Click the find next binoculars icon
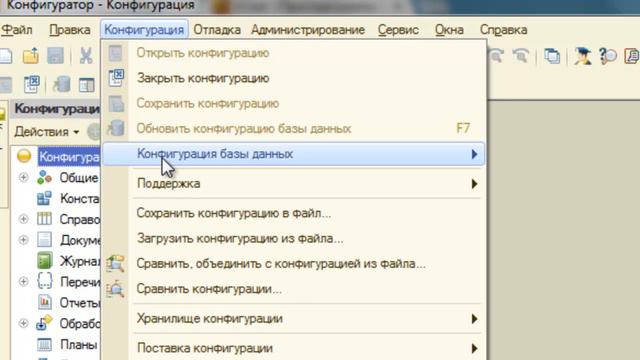The width and height of the screenshot is (640, 360). [496, 56]
